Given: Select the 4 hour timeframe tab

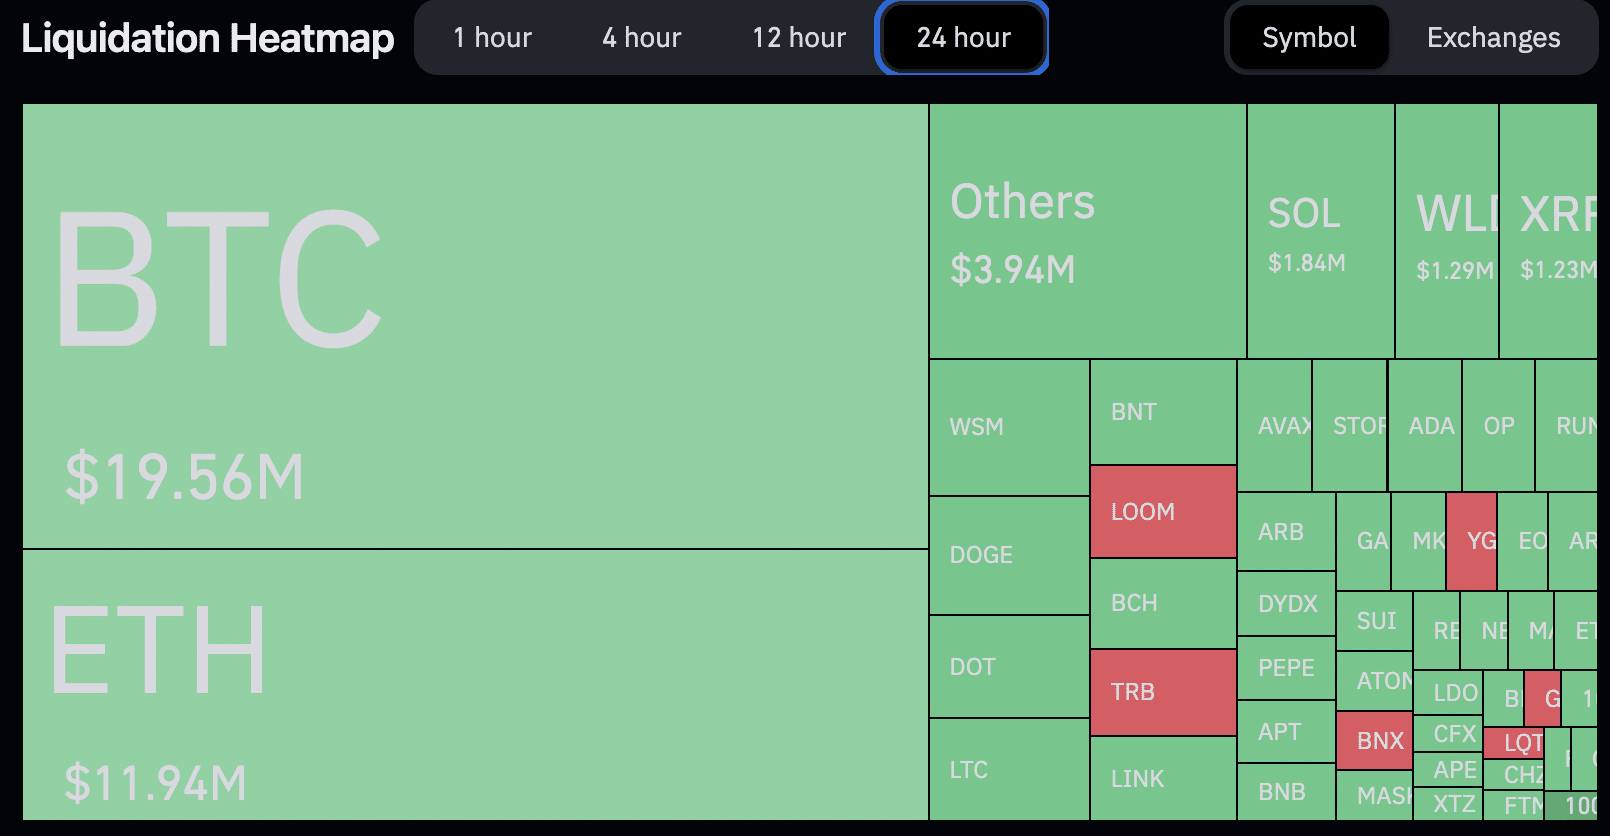Looking at the screenshot, I should 641,38.
